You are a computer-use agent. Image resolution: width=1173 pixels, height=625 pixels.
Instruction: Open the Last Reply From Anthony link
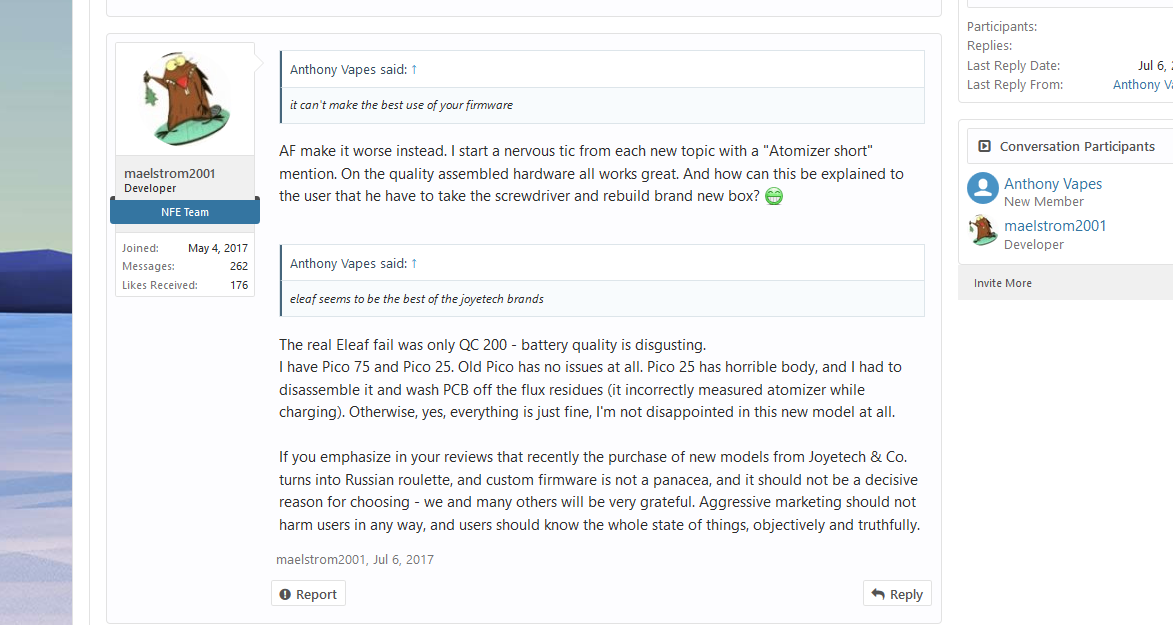1142,85
